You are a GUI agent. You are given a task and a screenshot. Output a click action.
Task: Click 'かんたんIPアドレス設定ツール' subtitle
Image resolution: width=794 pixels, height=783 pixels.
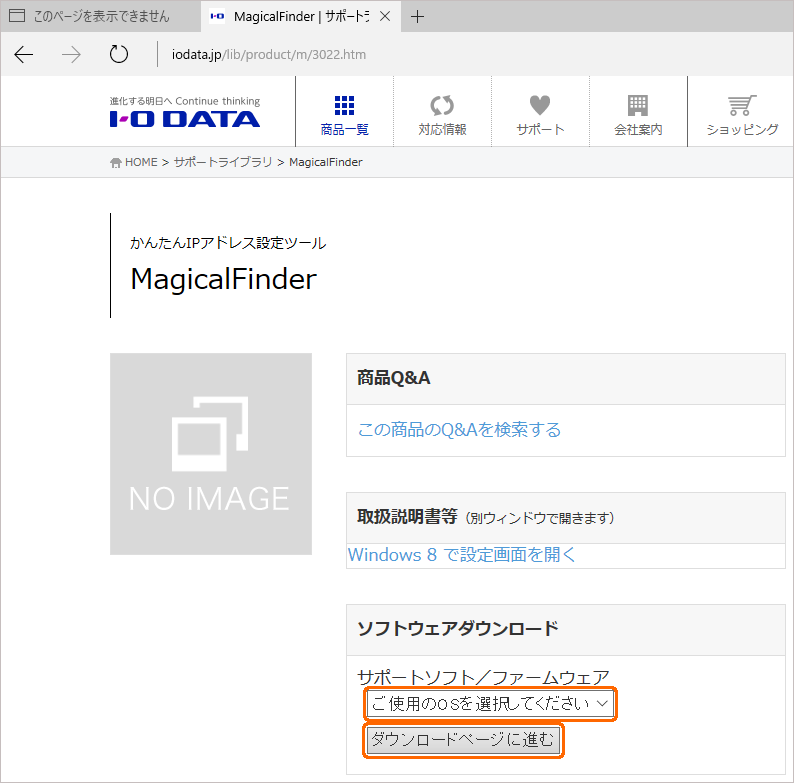coord(228,243)
